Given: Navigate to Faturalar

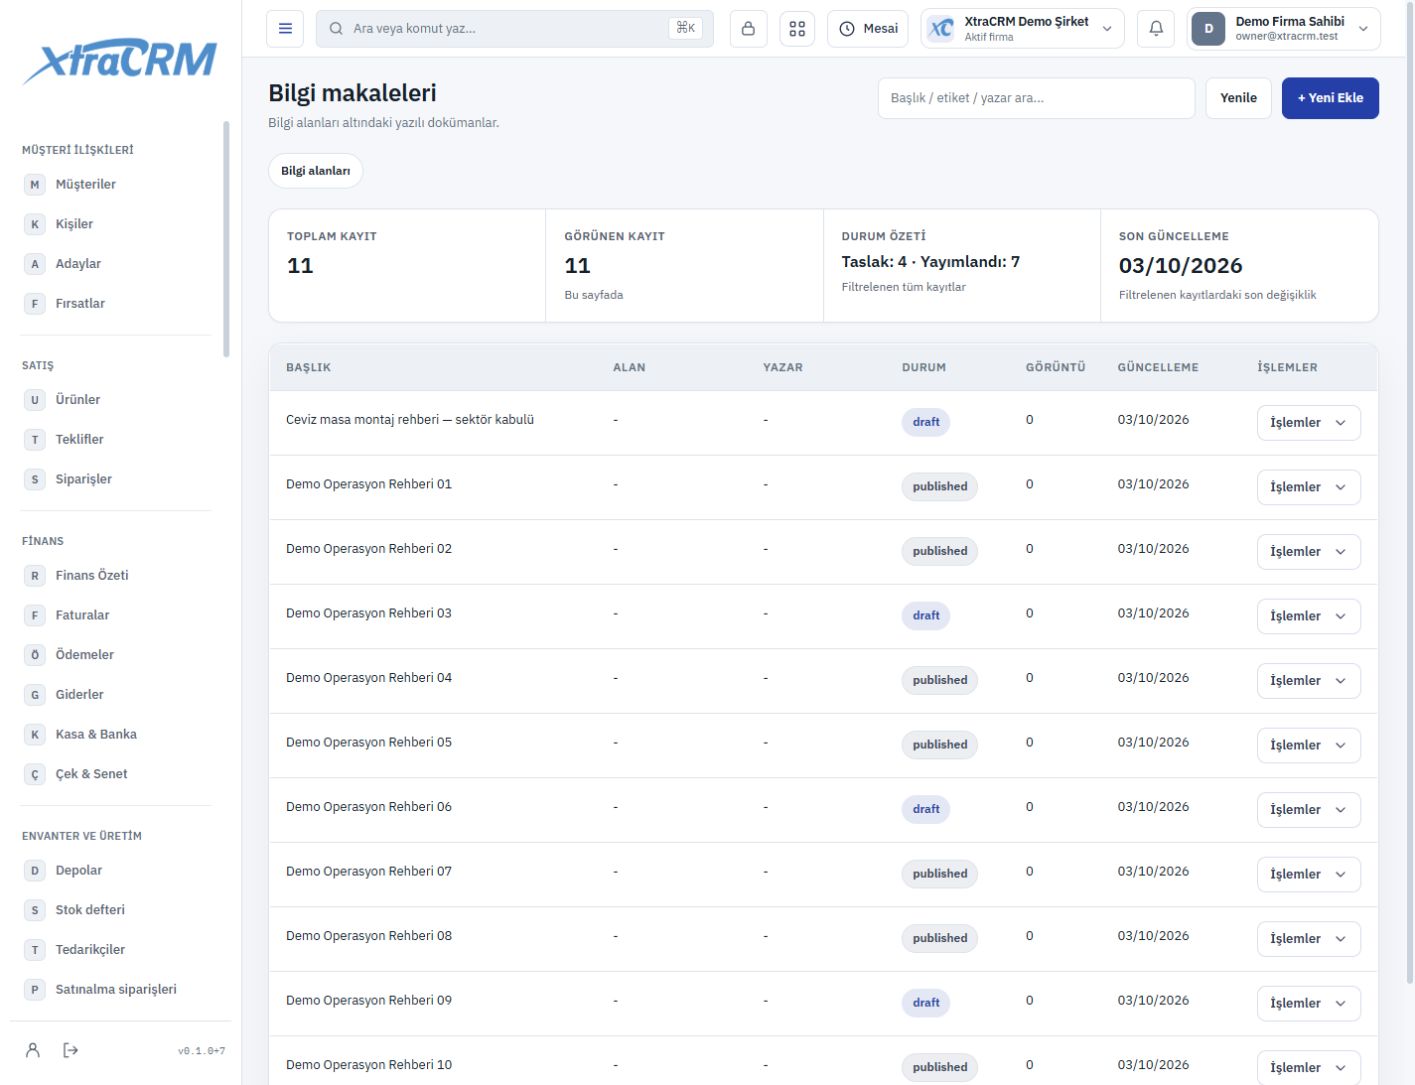Looking at the screenshot, I should pos(117,615).
